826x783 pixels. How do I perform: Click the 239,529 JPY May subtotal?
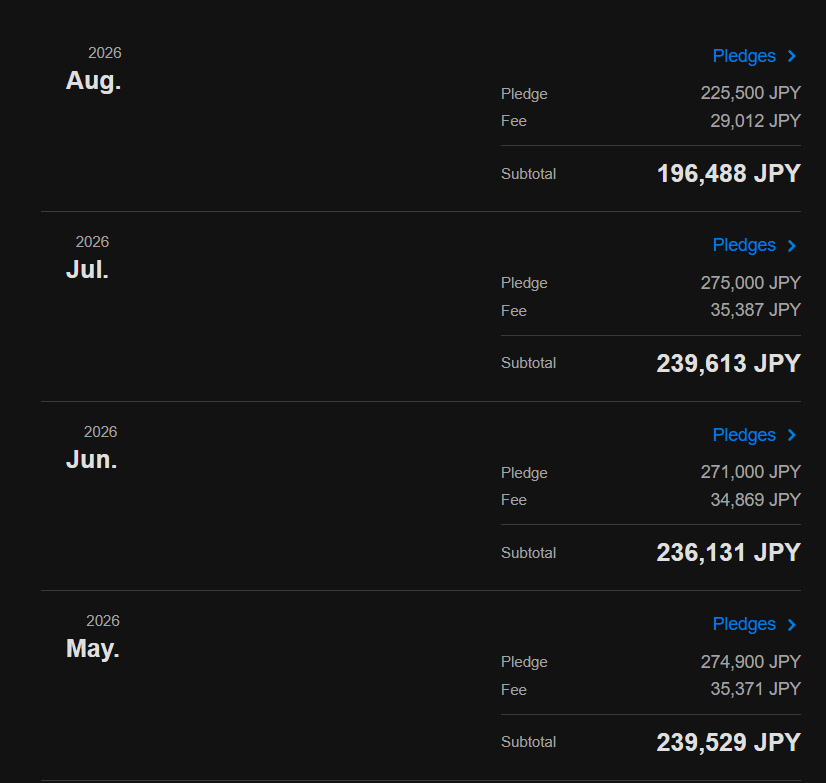(x=729, y=742)
